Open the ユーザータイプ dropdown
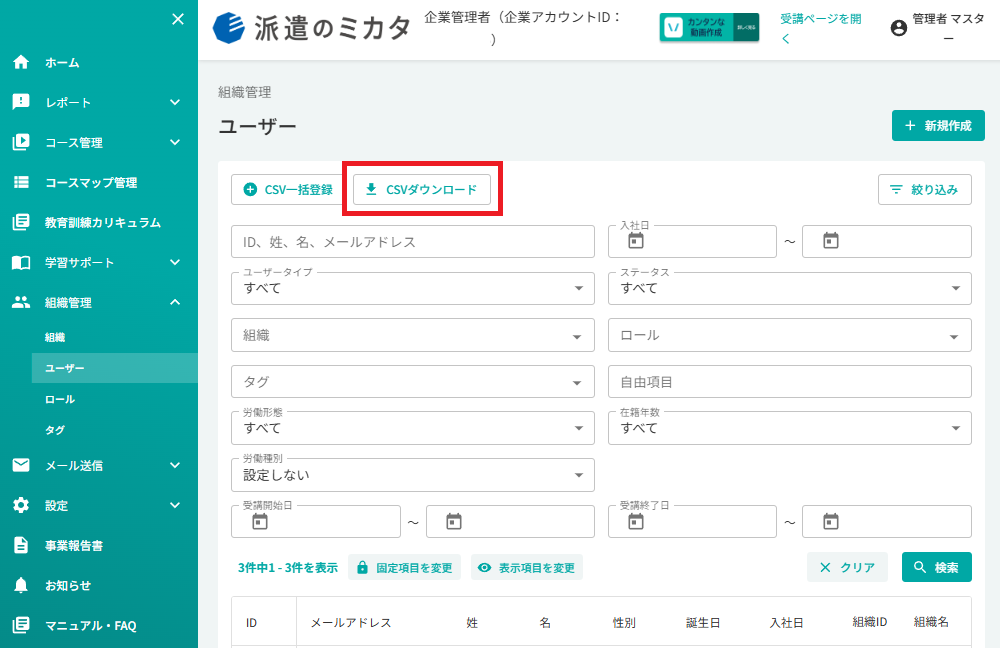The height and width of the screenshot is (648, 1000). click(413, 288)
